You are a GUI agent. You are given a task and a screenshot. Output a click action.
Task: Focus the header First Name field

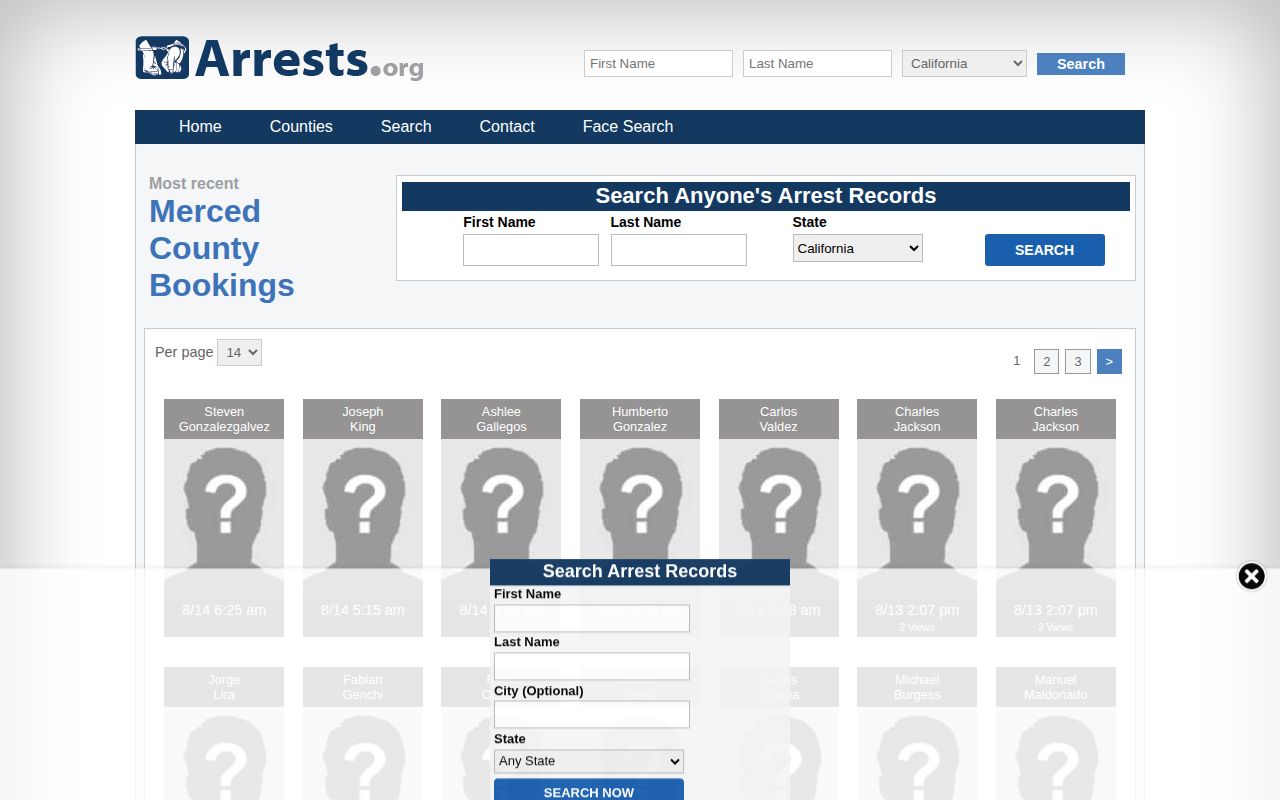658,64
